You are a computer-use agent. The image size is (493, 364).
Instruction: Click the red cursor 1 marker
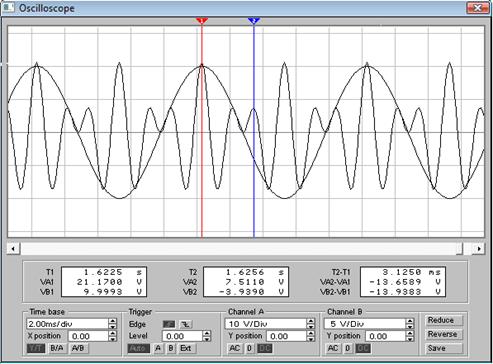click(202, 21)
